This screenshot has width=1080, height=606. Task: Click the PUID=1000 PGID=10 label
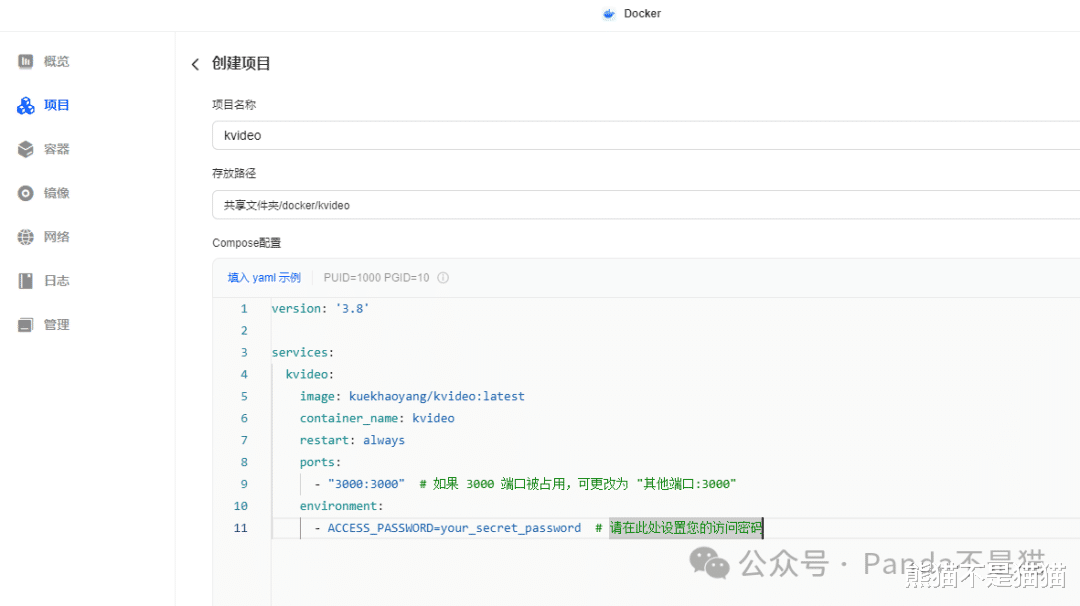click(x=376, y=278)
